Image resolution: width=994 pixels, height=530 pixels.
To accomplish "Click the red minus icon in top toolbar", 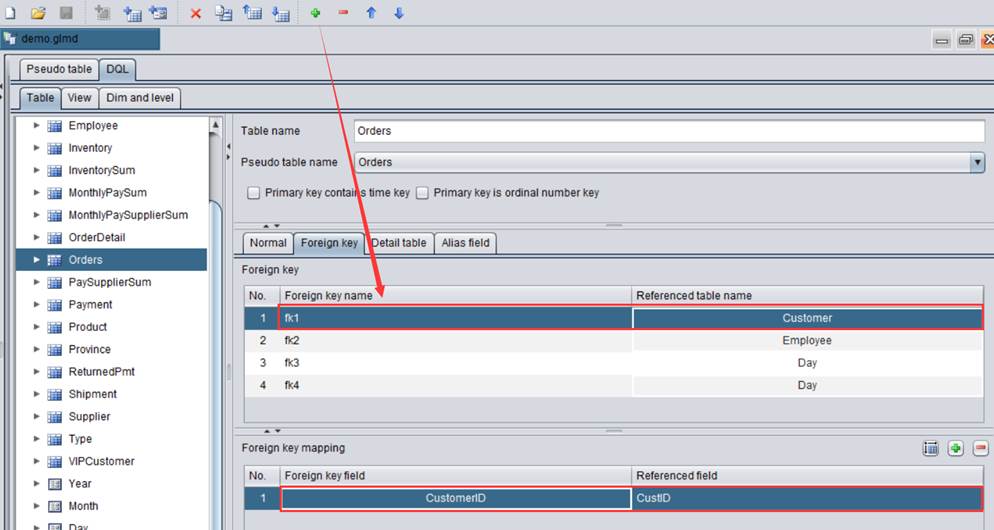I will 343,13.
